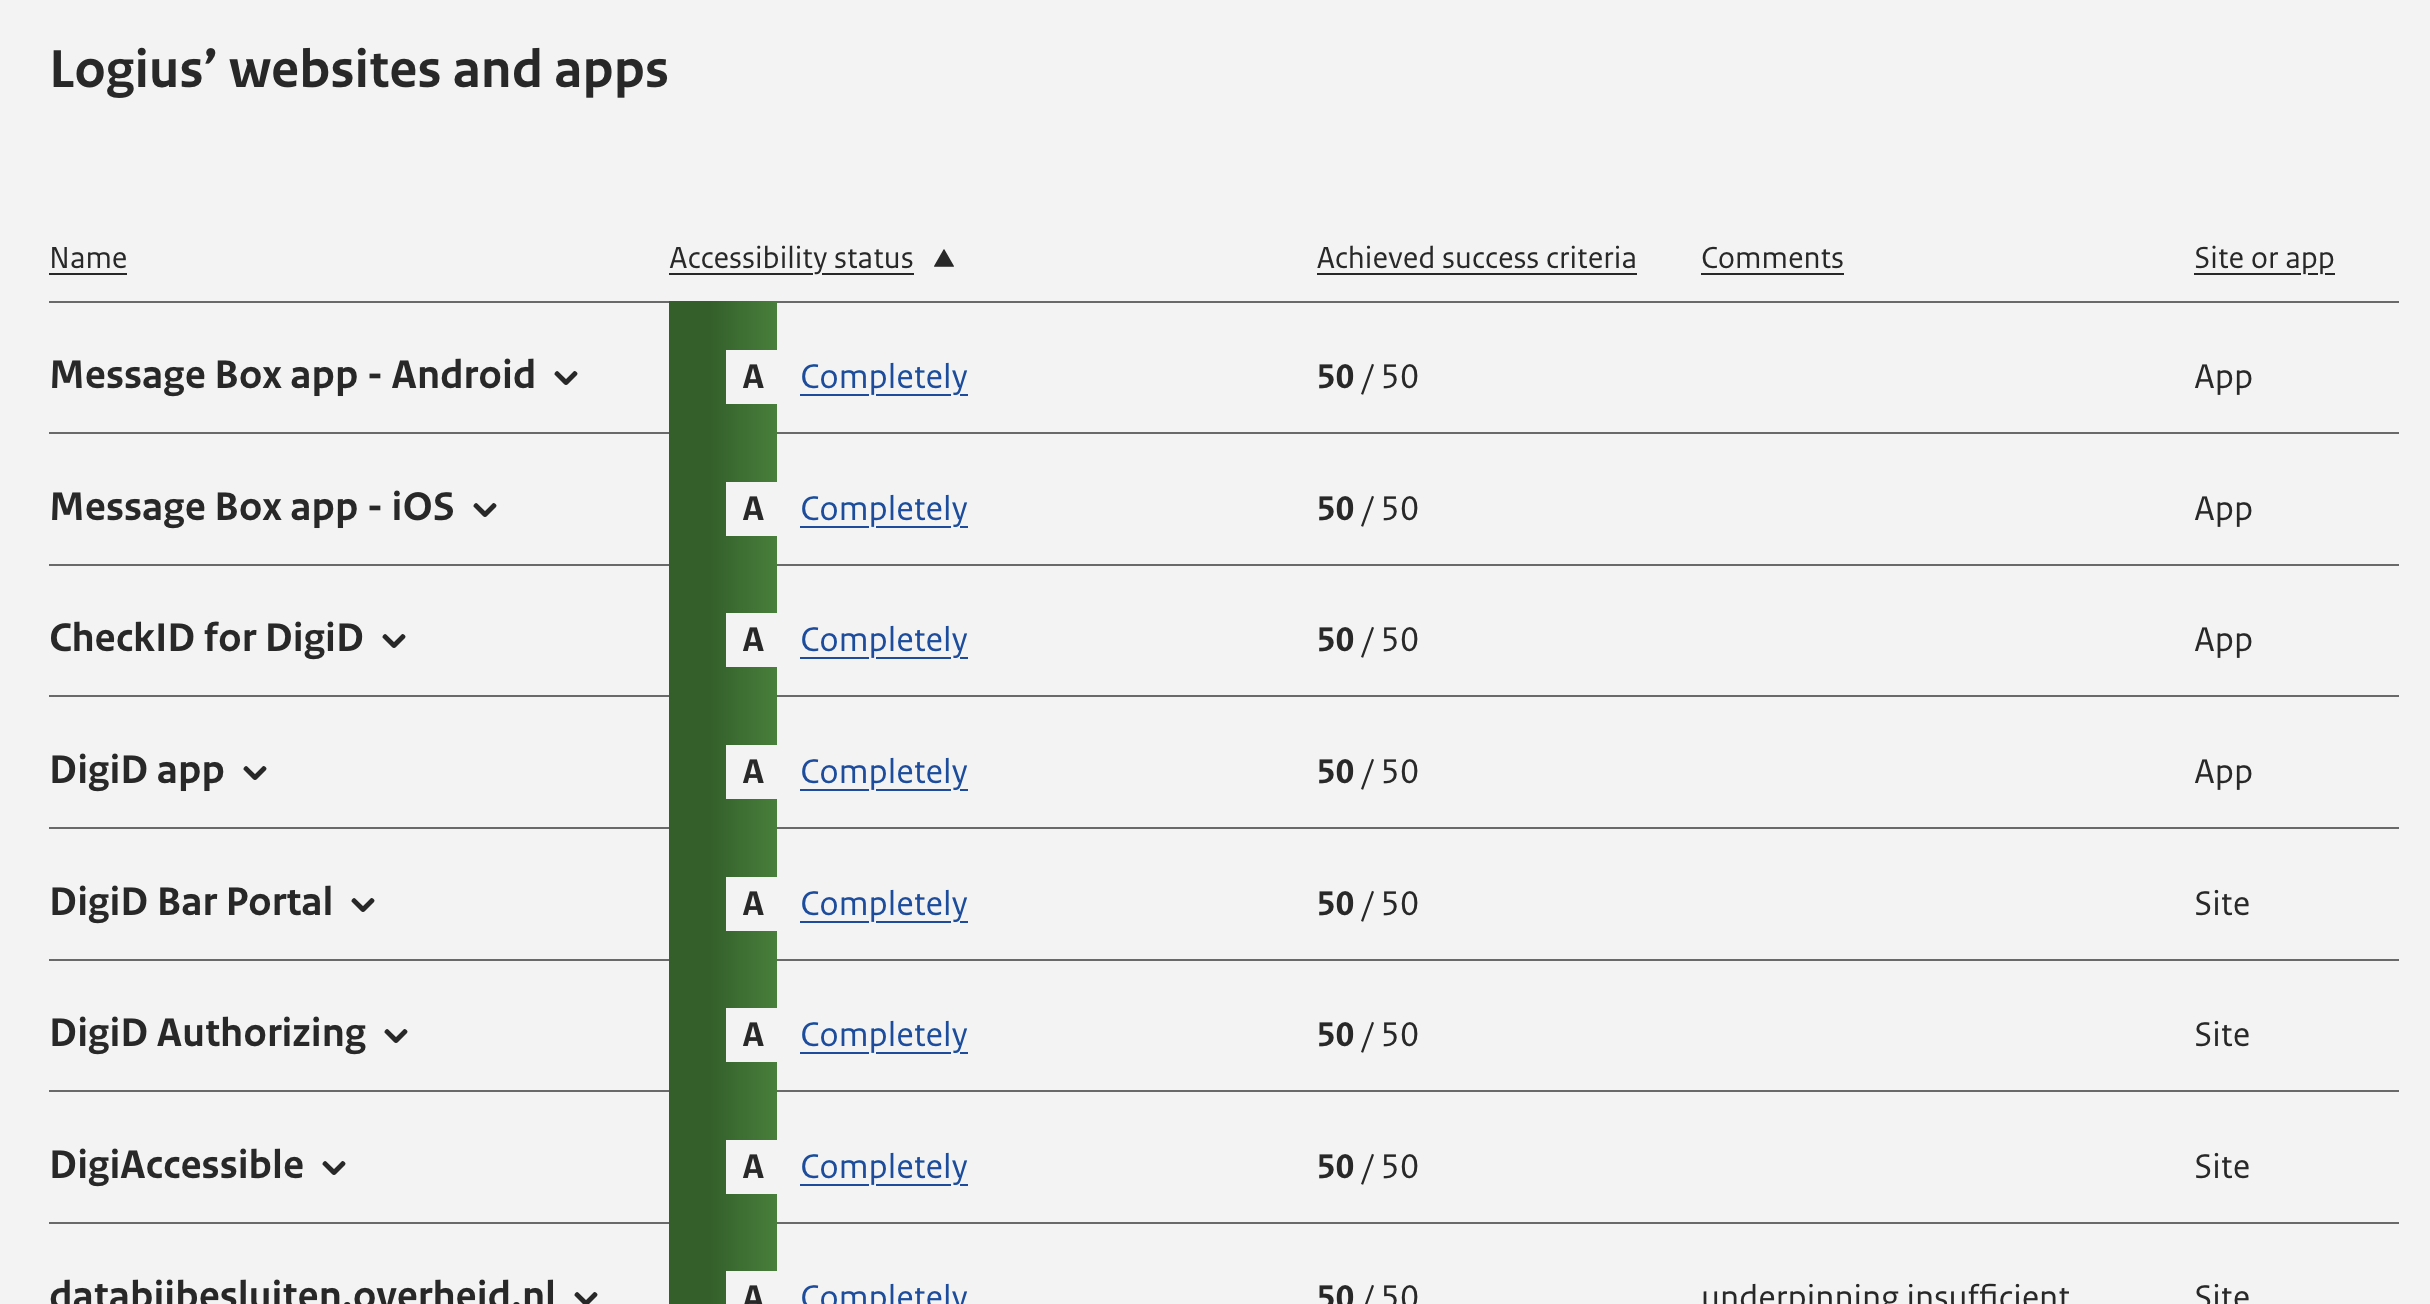Image resolution: width=2430 pixels, height=1304 pixels.
Task: Sort by Comments column header
Action: pyautogui.click(x=1772, y=258)
